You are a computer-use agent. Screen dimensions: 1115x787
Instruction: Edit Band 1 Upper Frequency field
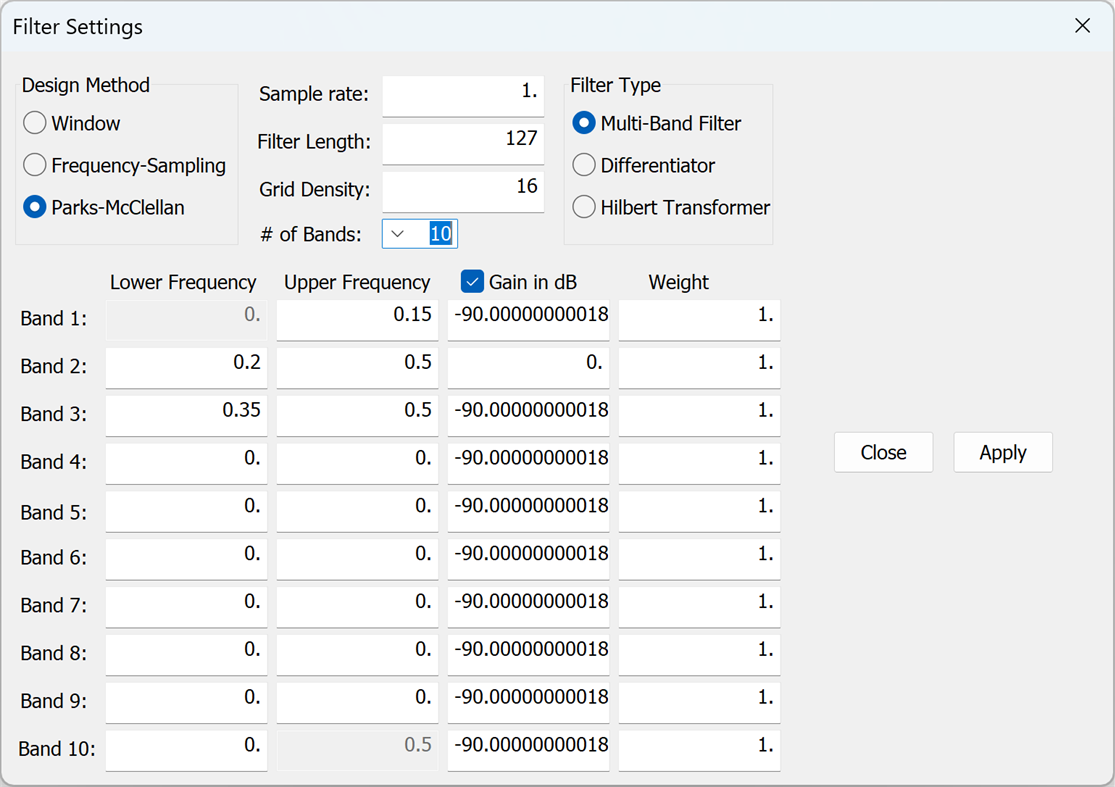coord(357,319)
